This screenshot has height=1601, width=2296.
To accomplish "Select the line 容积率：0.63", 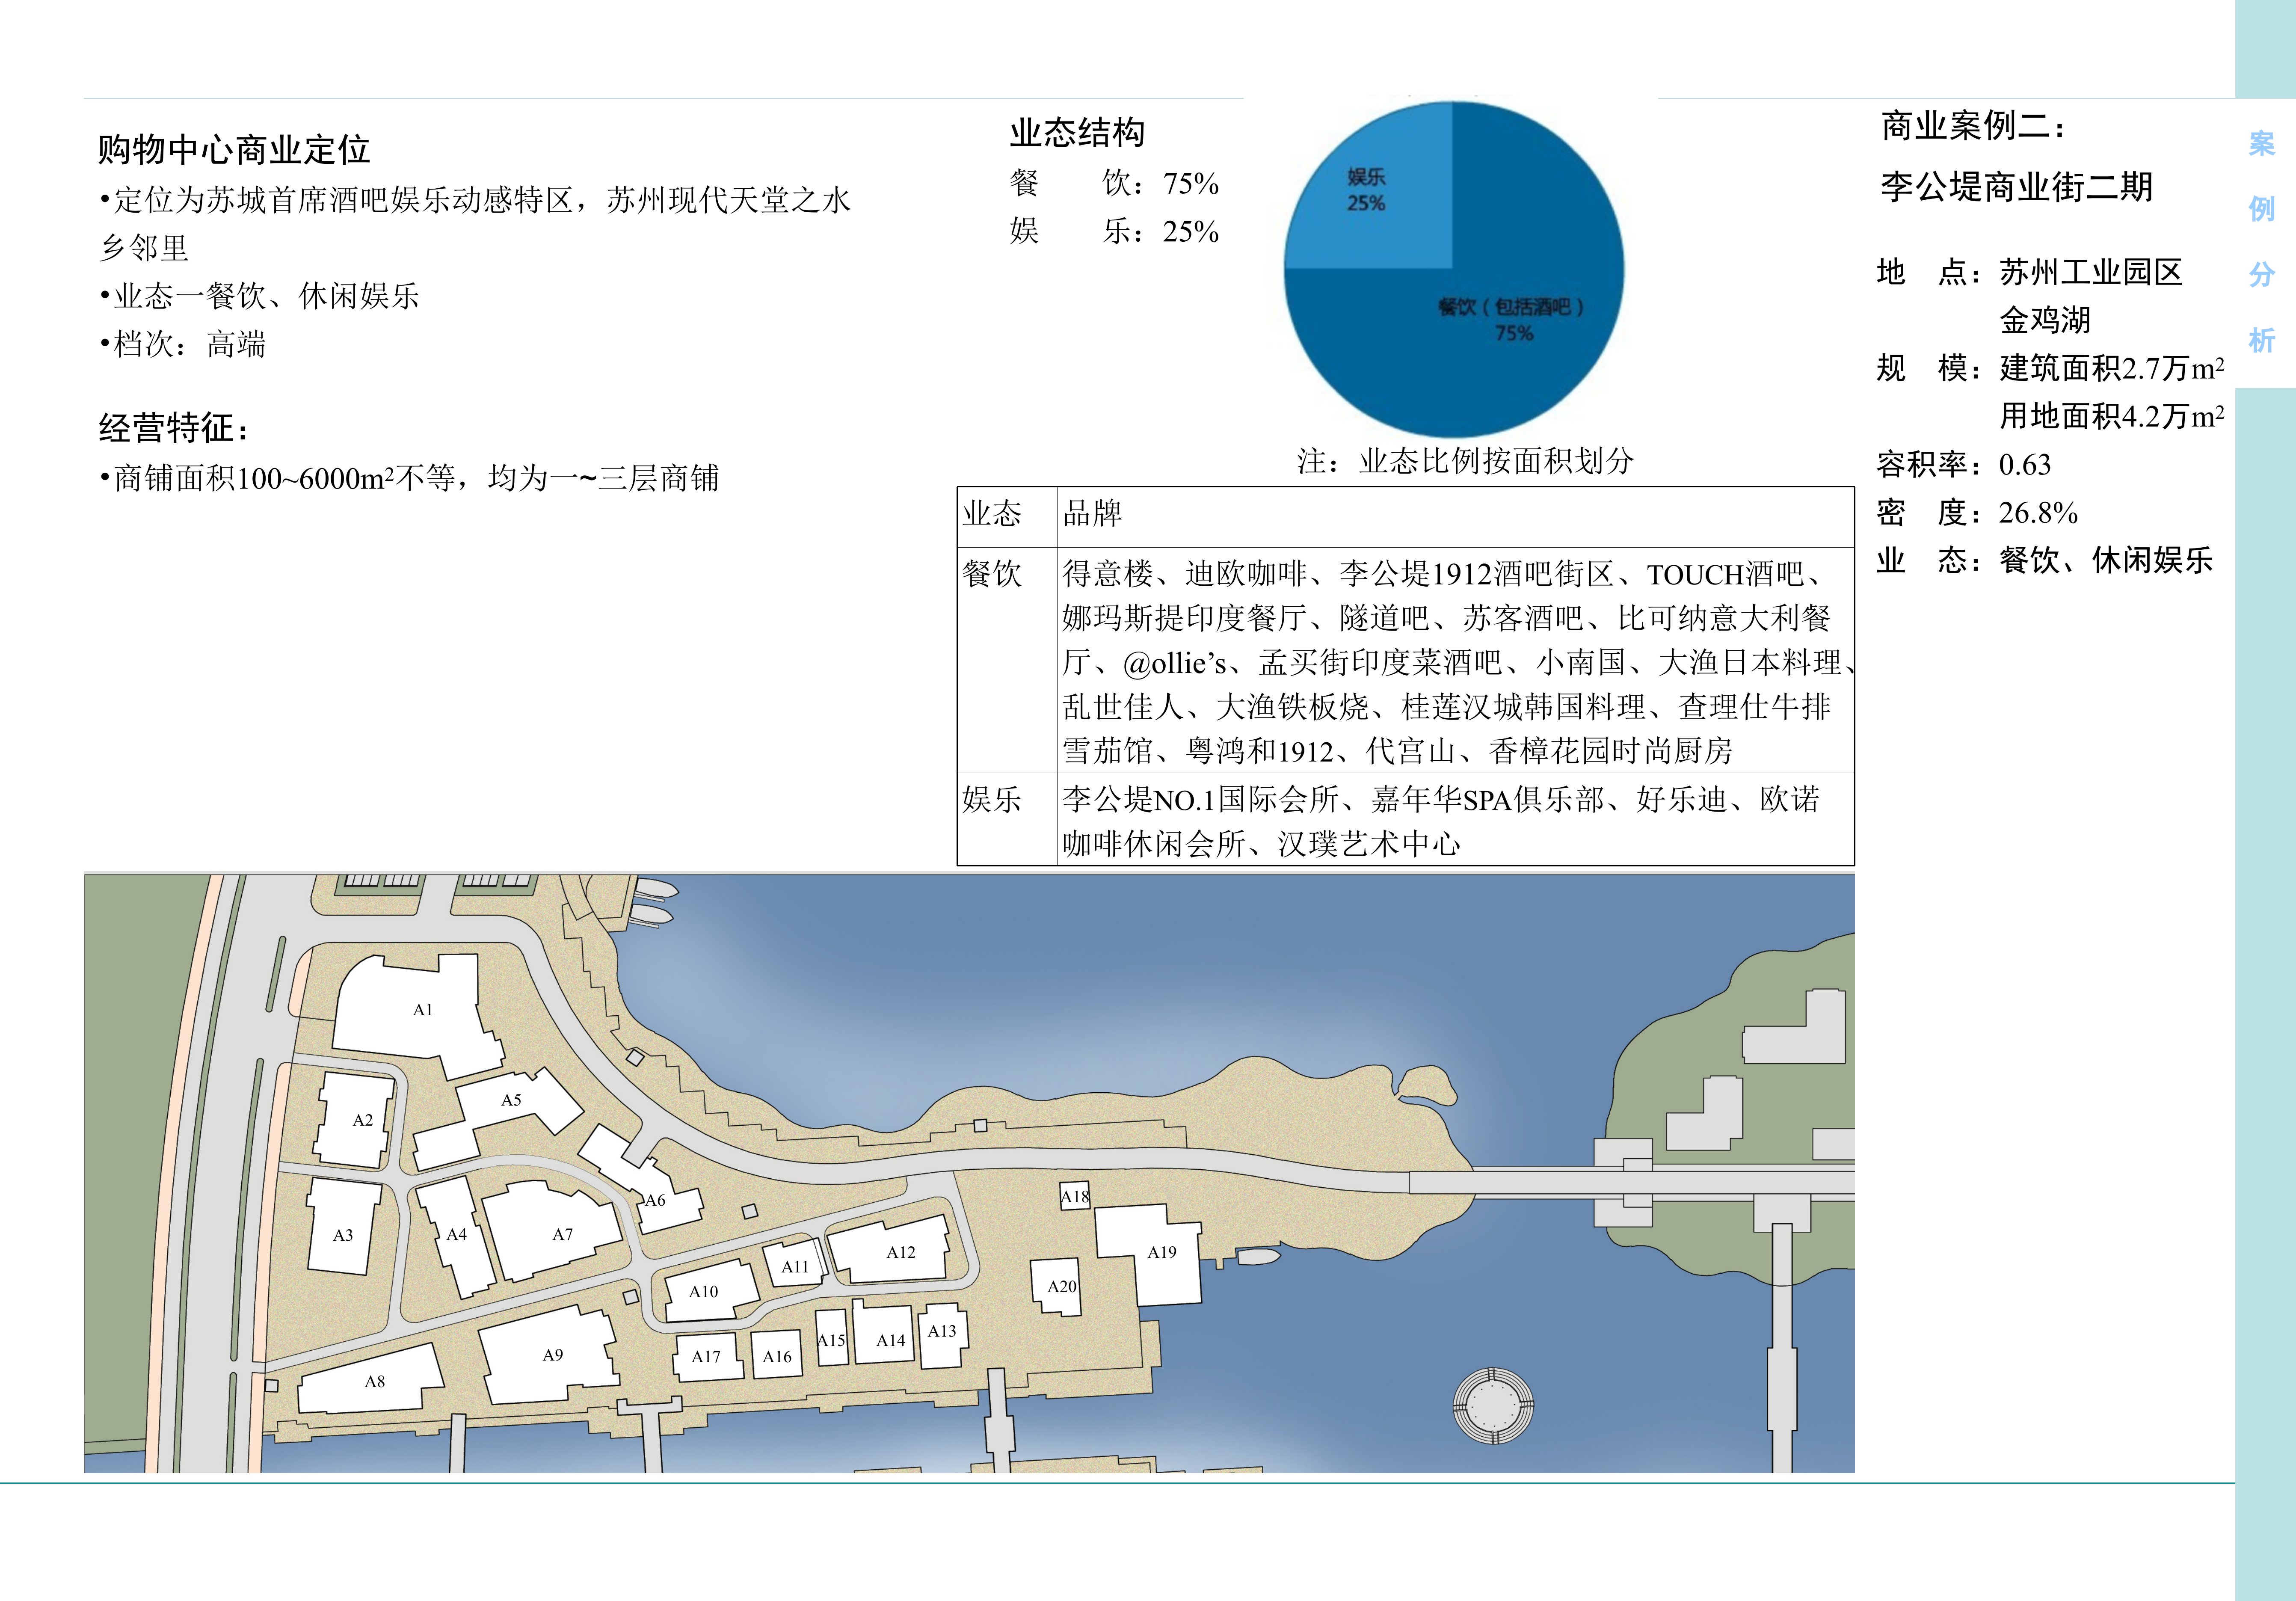I will tap(1964, 464).
